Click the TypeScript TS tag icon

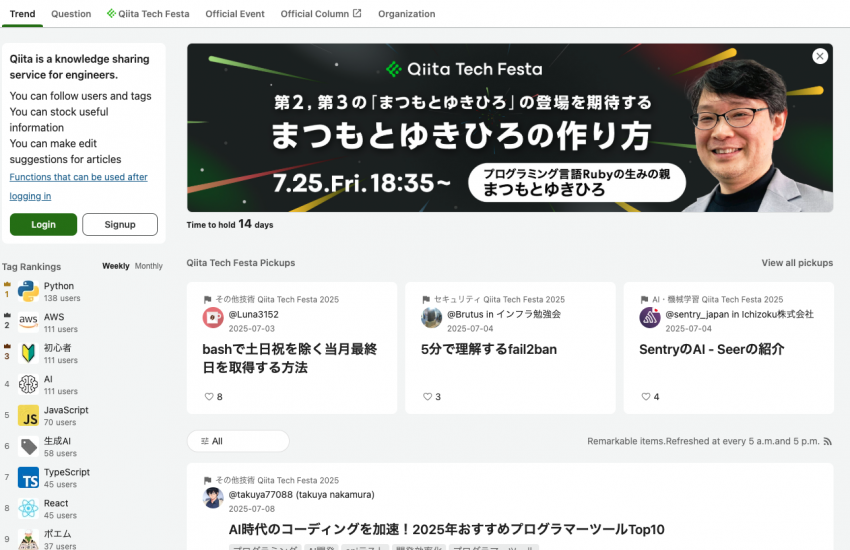coord(28,477)
